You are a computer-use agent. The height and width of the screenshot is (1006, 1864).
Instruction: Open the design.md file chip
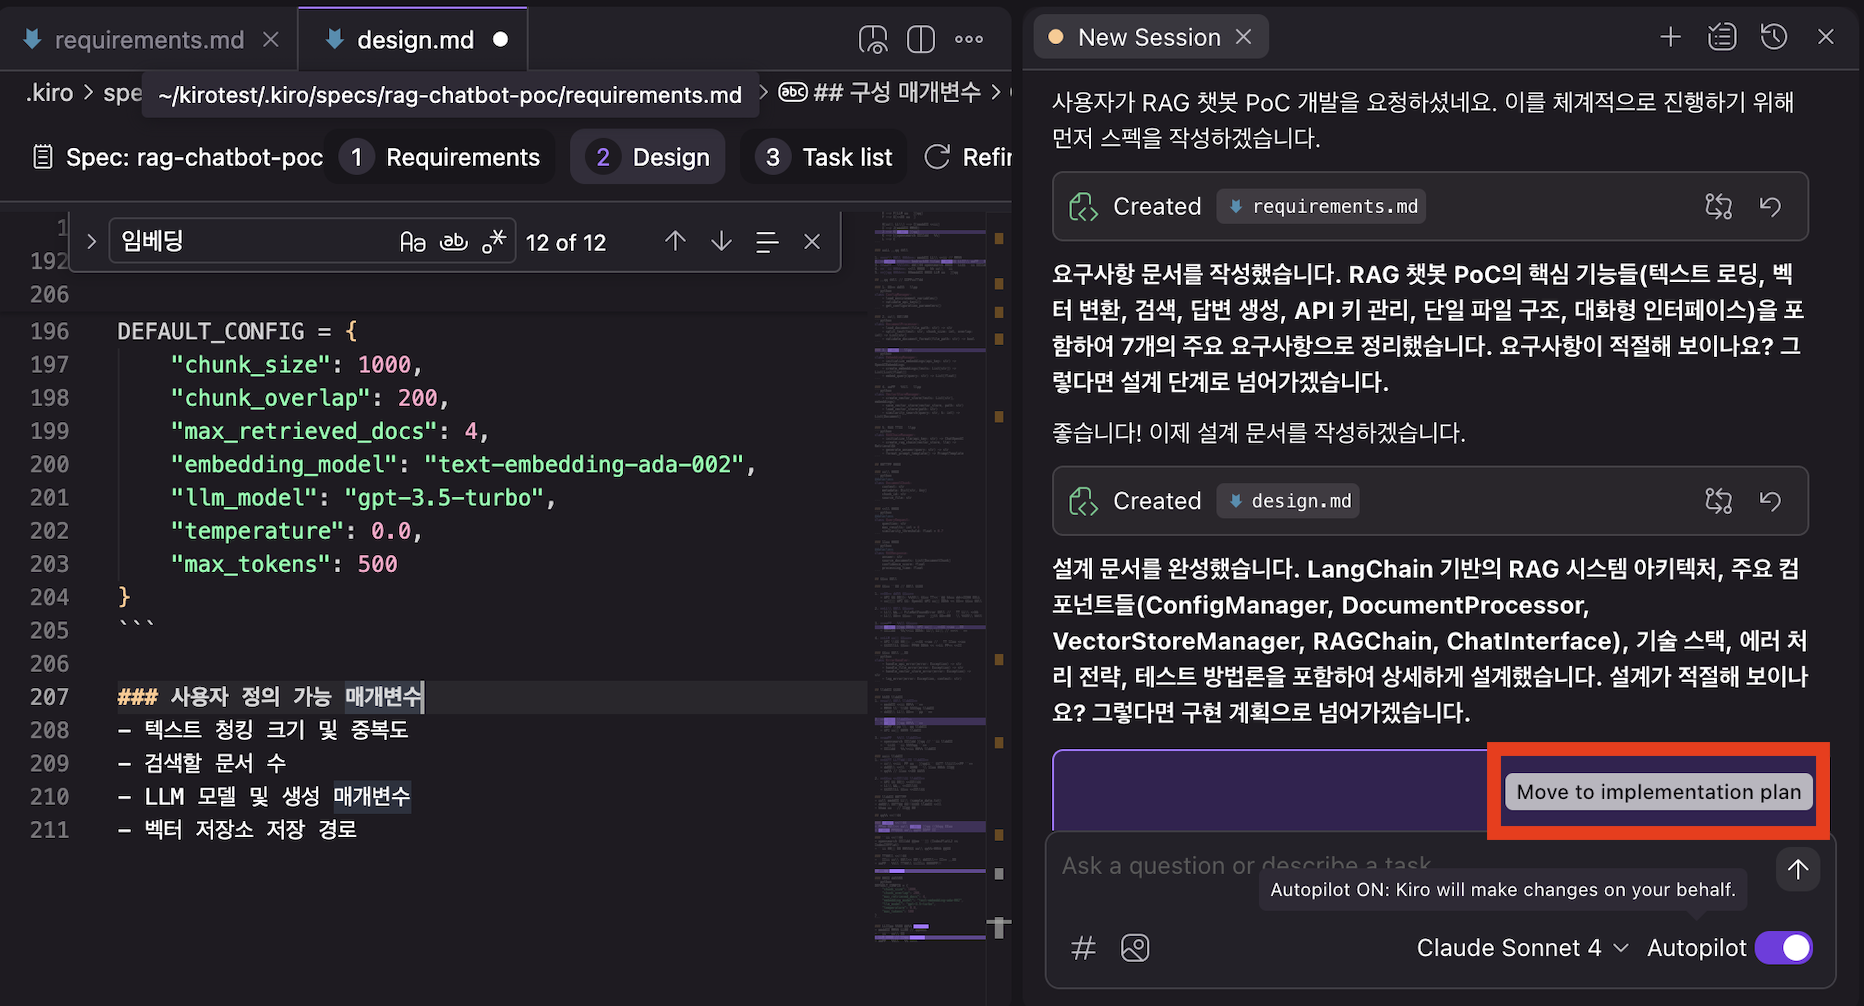(x=1288, y=501)
